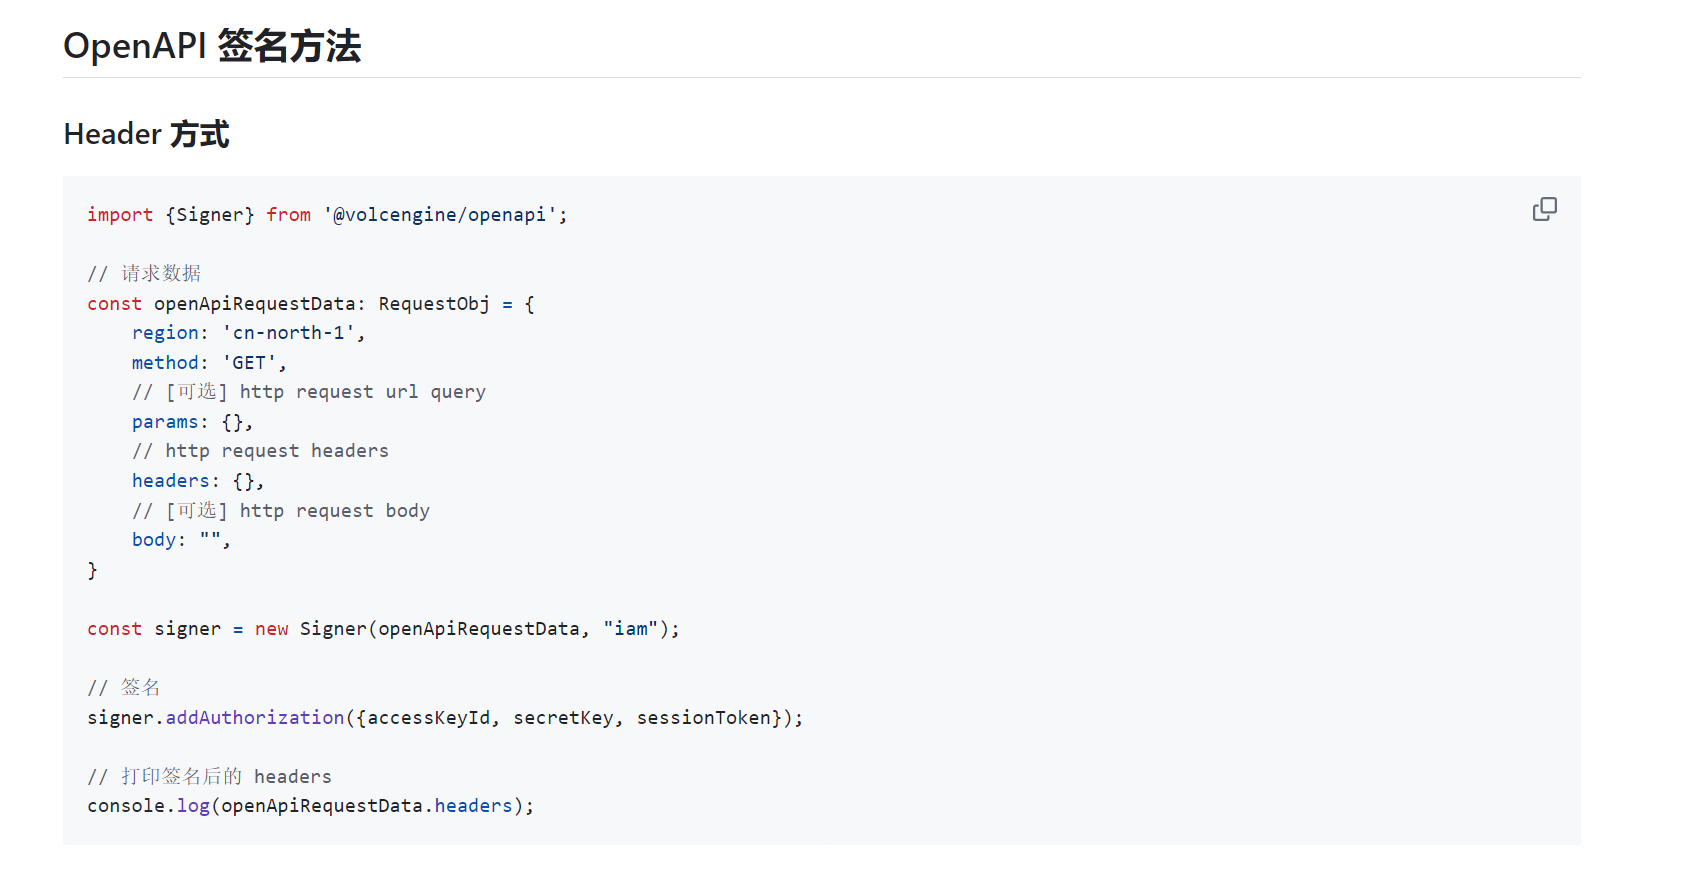This screenshot has height=869, width=1684.
Task: Click the "body" property key
Action: point(154,540)
